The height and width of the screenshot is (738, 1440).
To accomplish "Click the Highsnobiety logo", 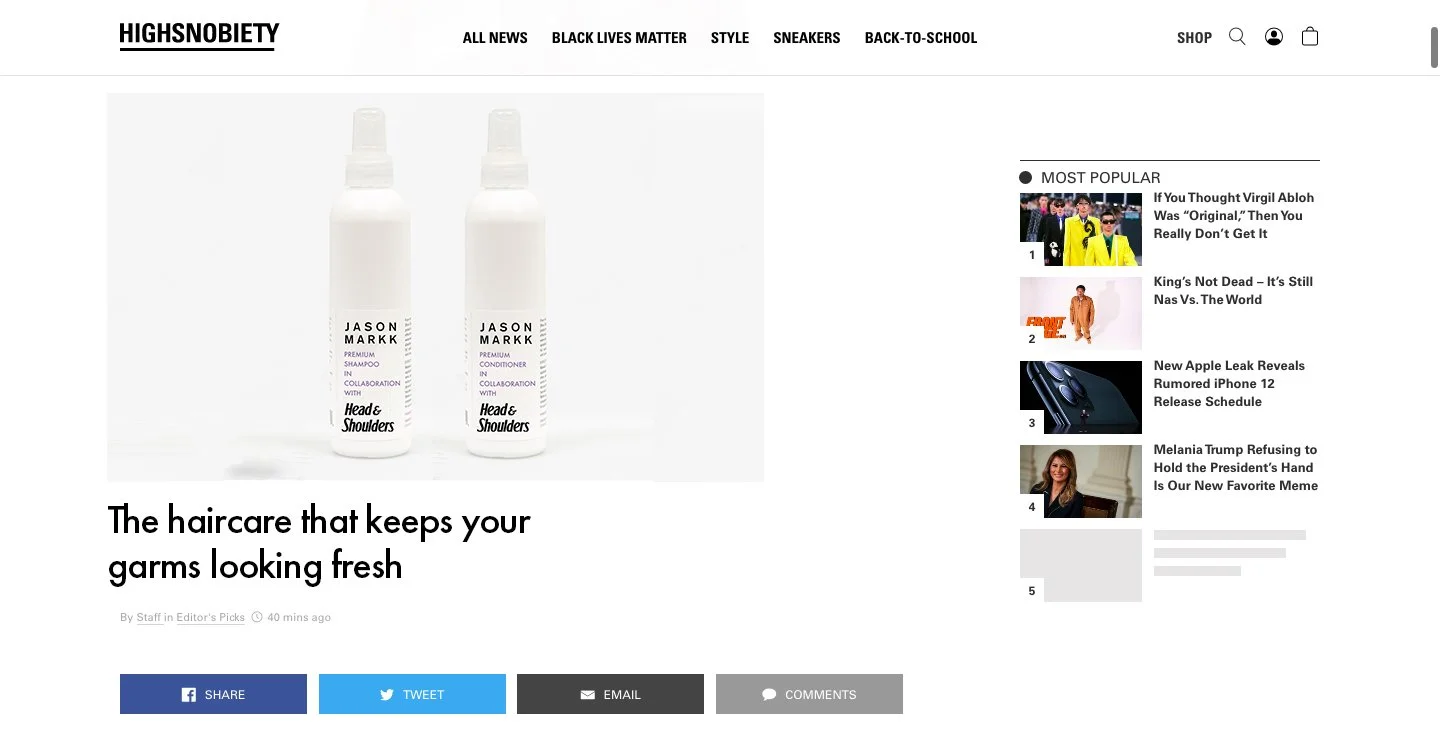I will [199, 36].
